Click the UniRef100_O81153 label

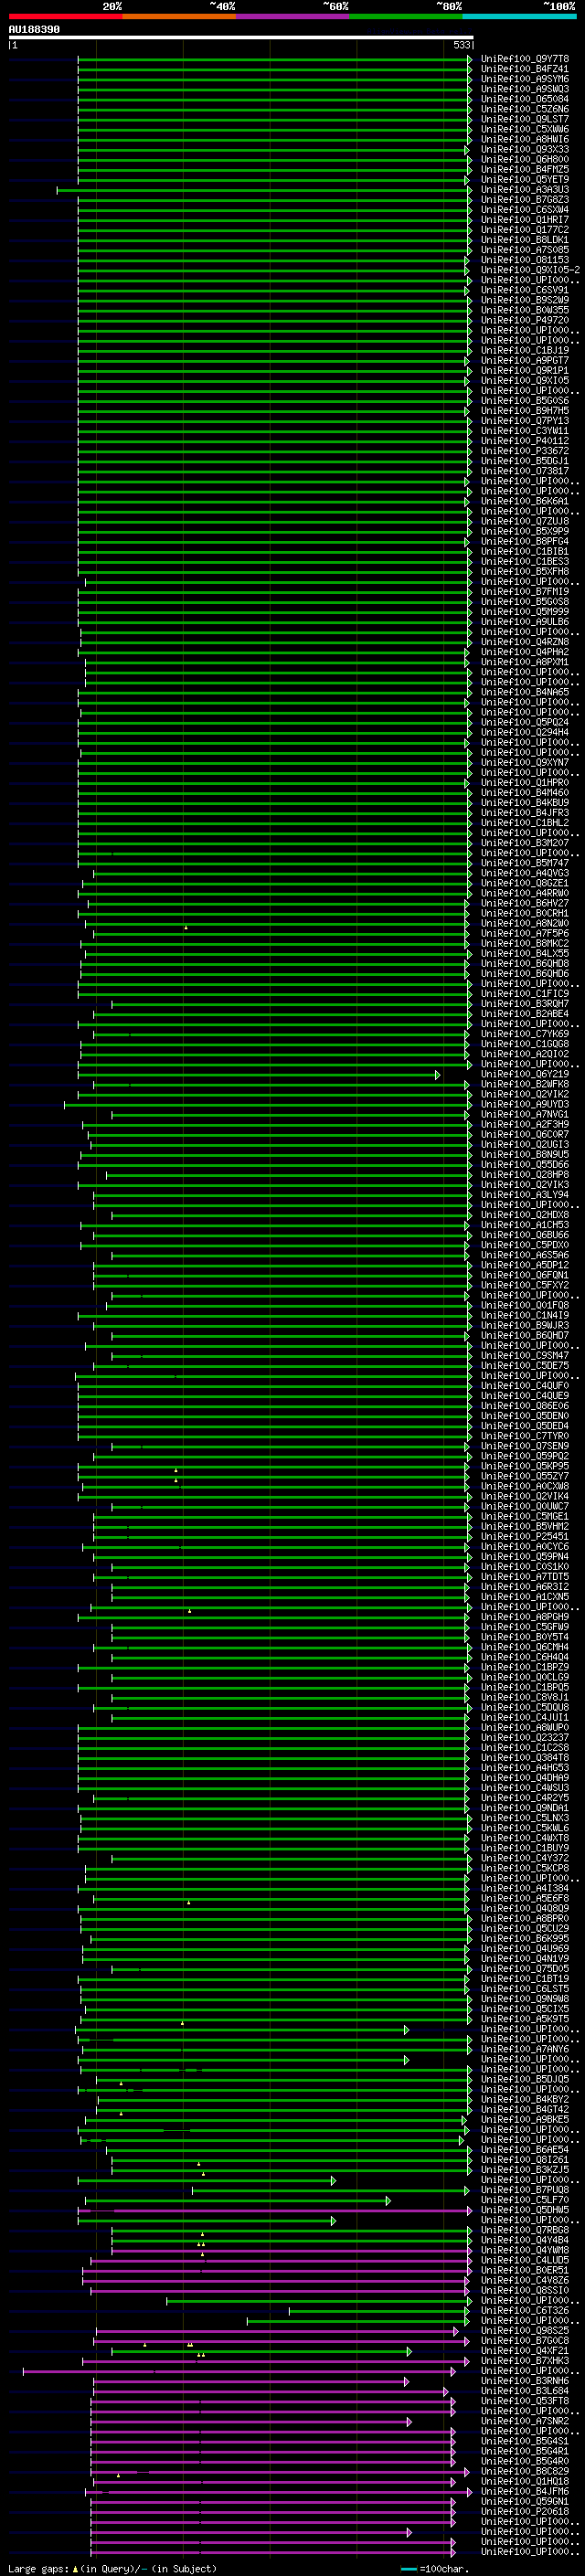(x=524, y=260)
